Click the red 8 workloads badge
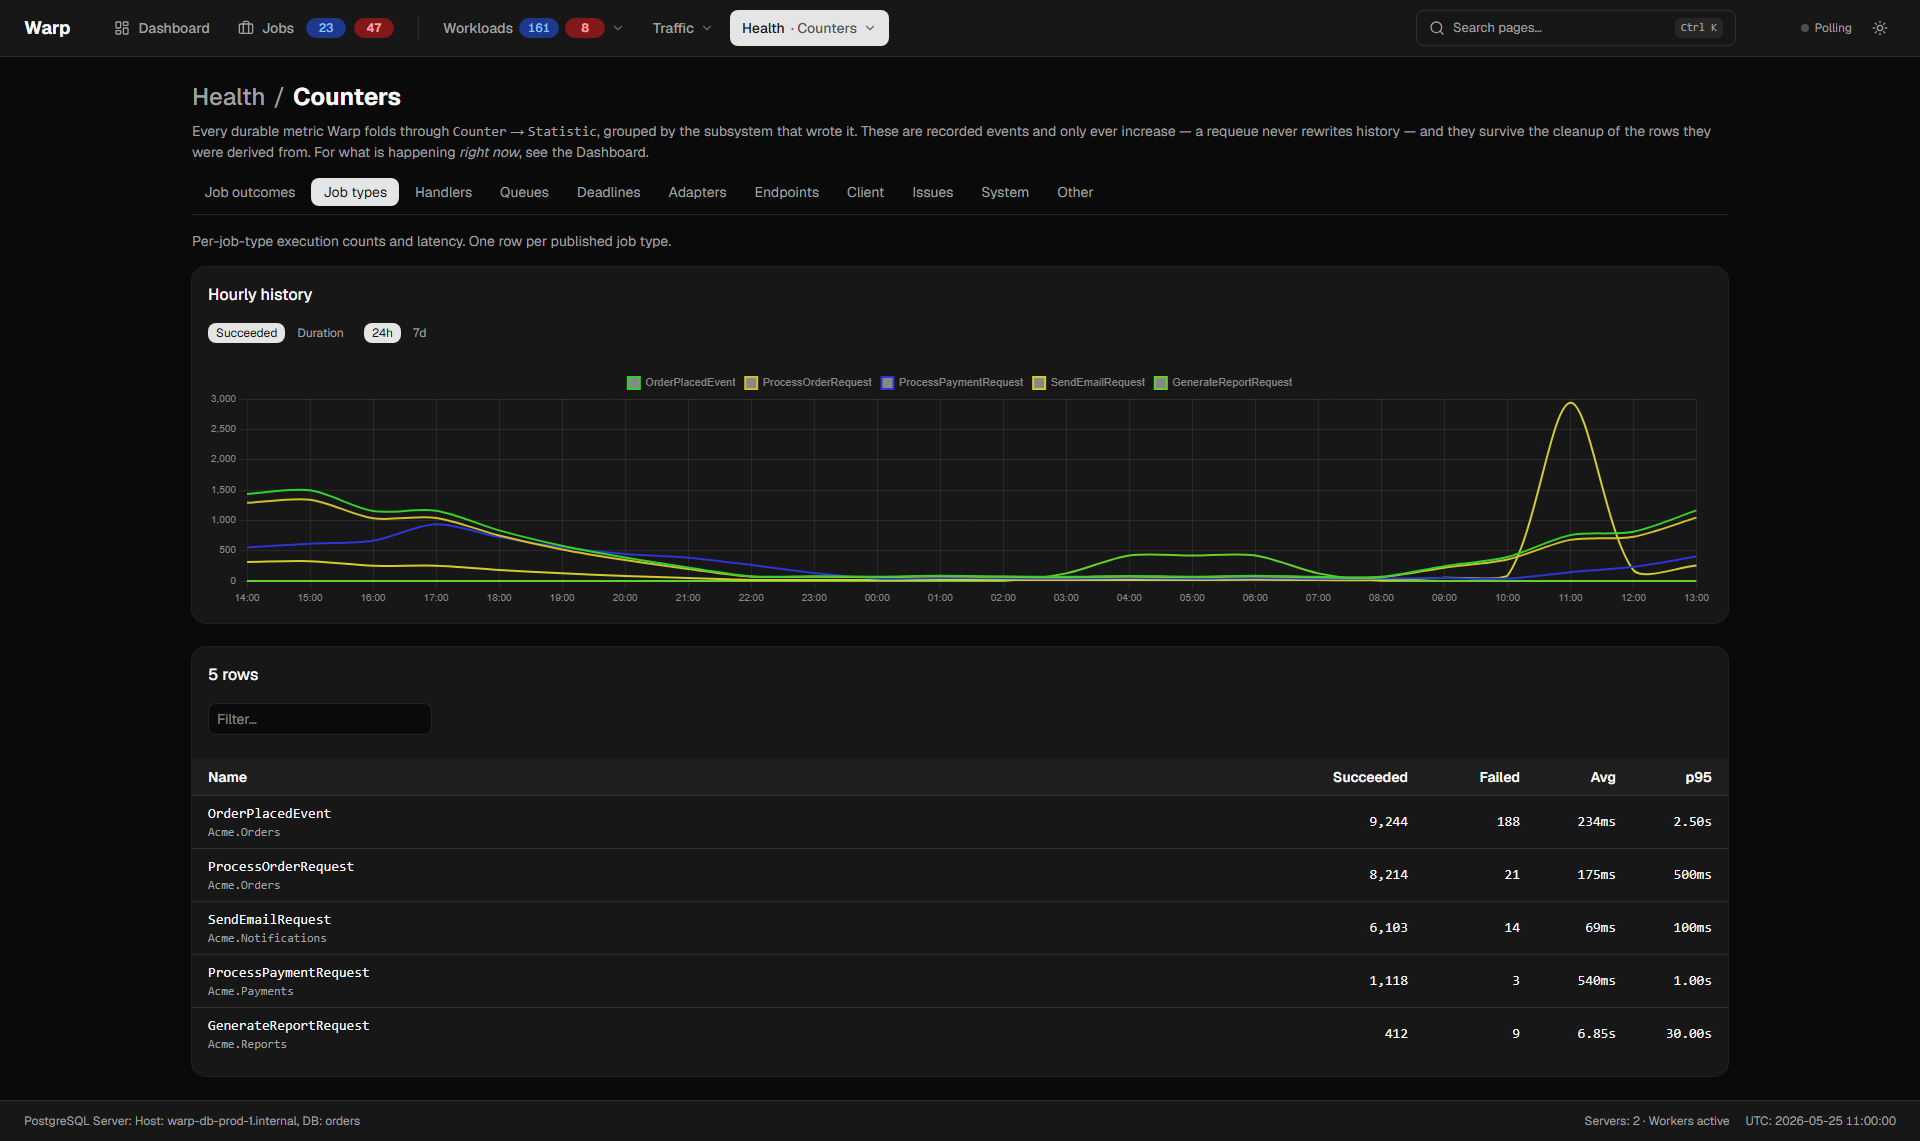1920x1141 pixels. click(585, 28)
